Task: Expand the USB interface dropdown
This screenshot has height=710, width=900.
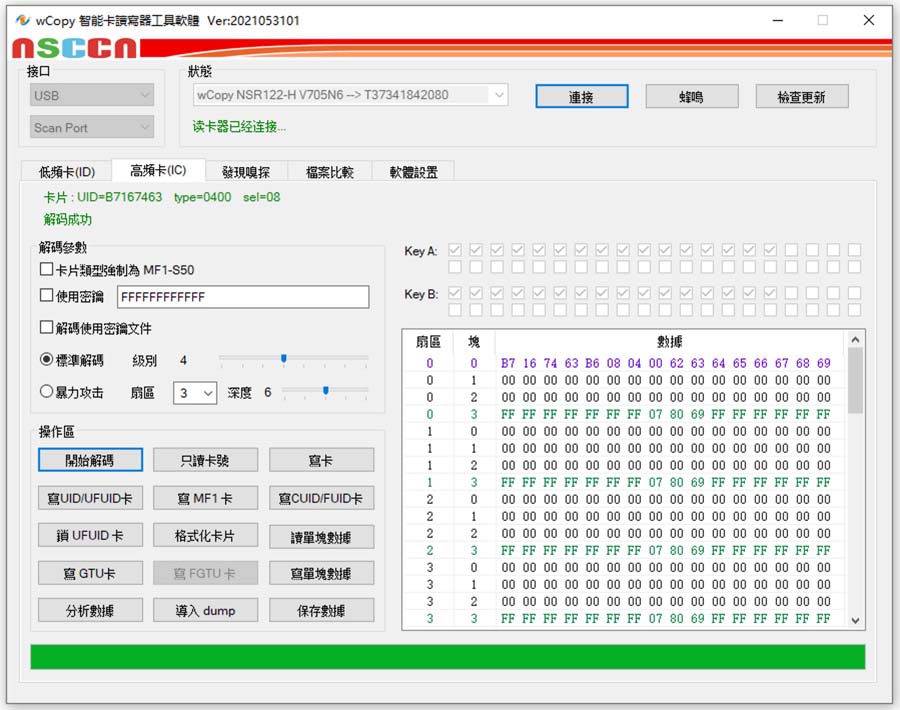Action: tap(93, 96)
